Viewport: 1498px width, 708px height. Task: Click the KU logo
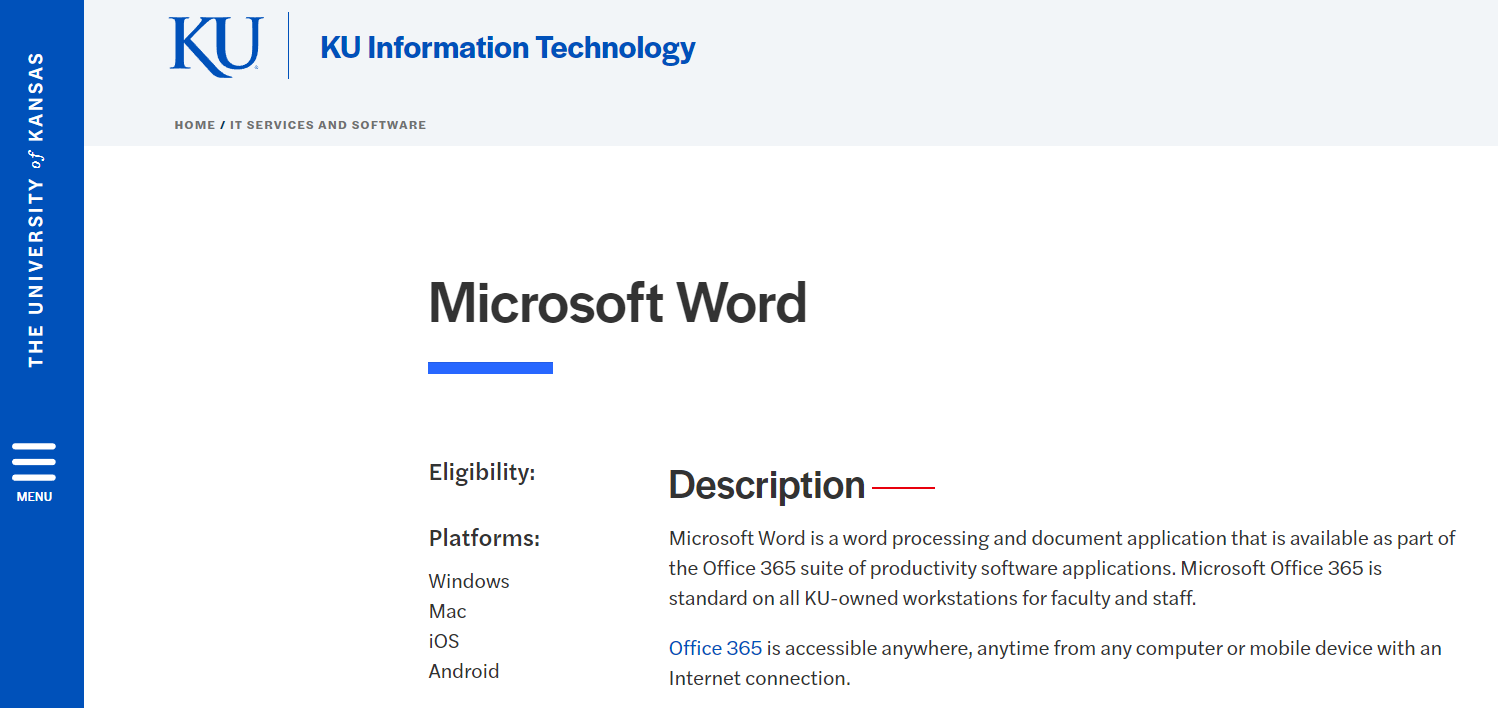click(215, 47)
